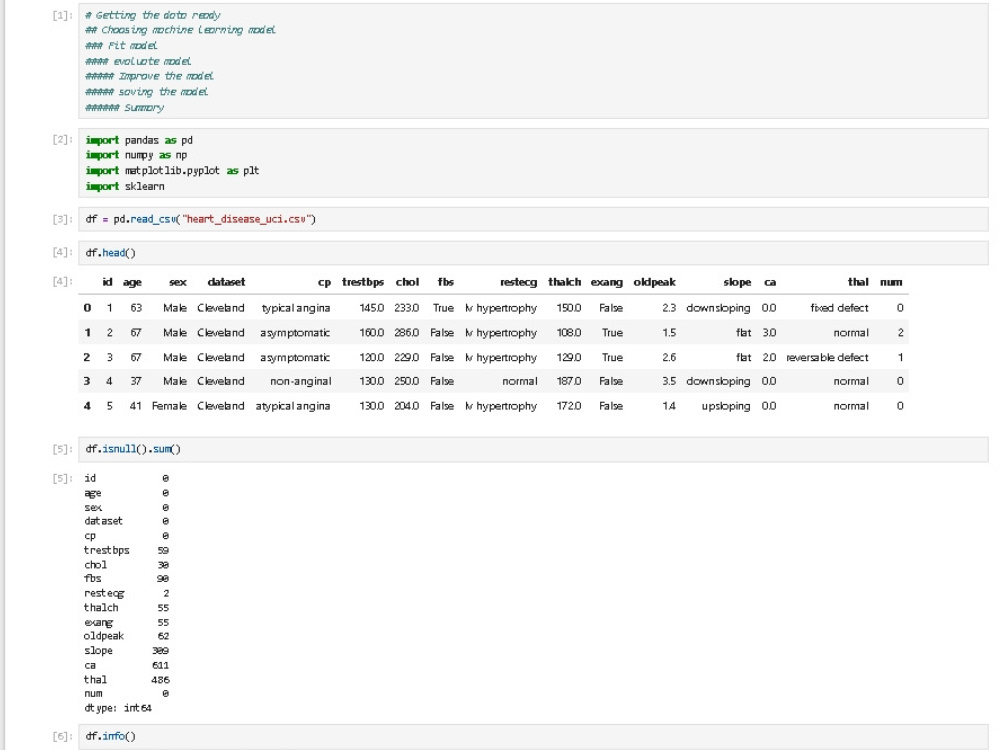The width and height of the screenshot is (1000, 750).
Task: Click the "upsloping" table cell
Action: click(726, 406)
